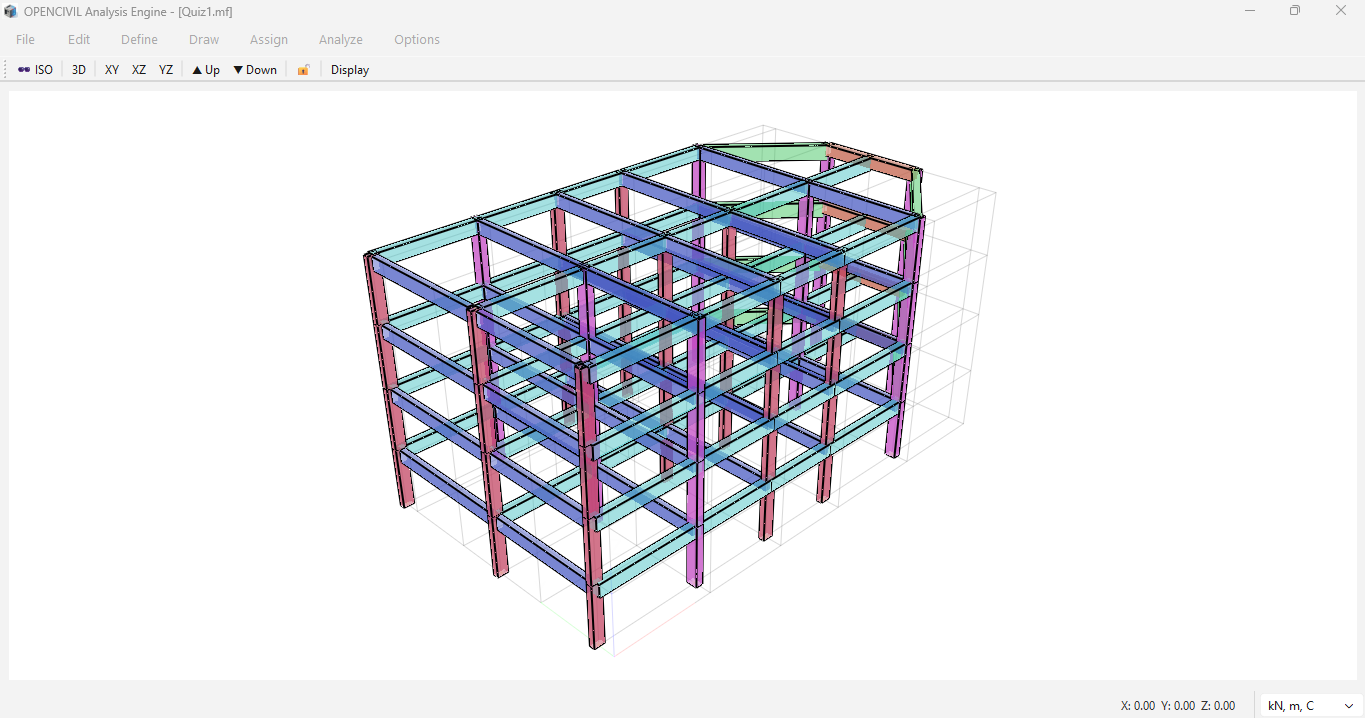Select the YZ plane view

[x=166, y=70]
